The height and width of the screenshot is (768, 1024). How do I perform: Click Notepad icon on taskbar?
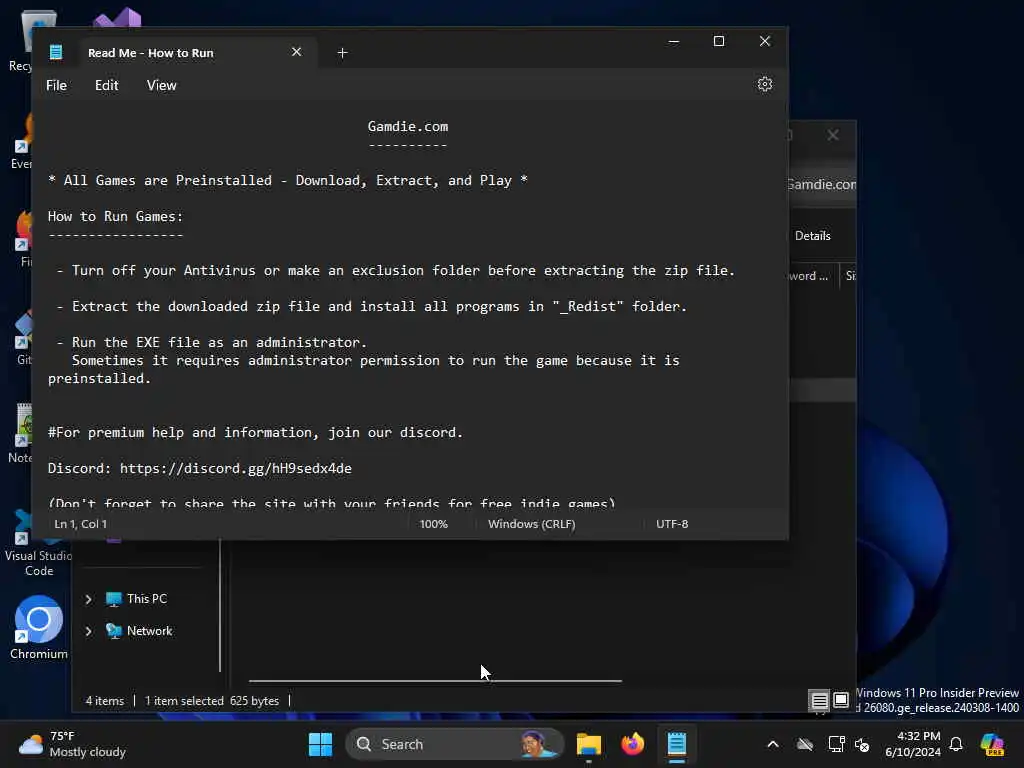(x=677, y=744)
